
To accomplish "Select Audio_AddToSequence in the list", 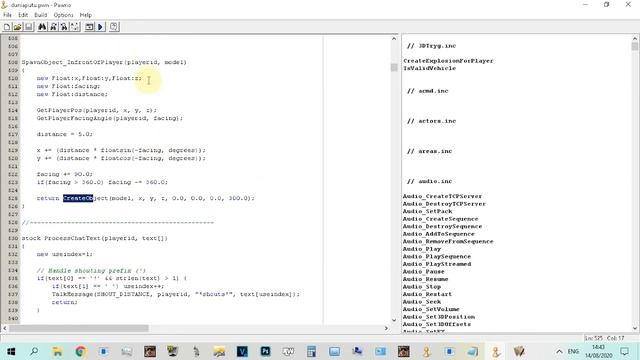I will [439, 234].
